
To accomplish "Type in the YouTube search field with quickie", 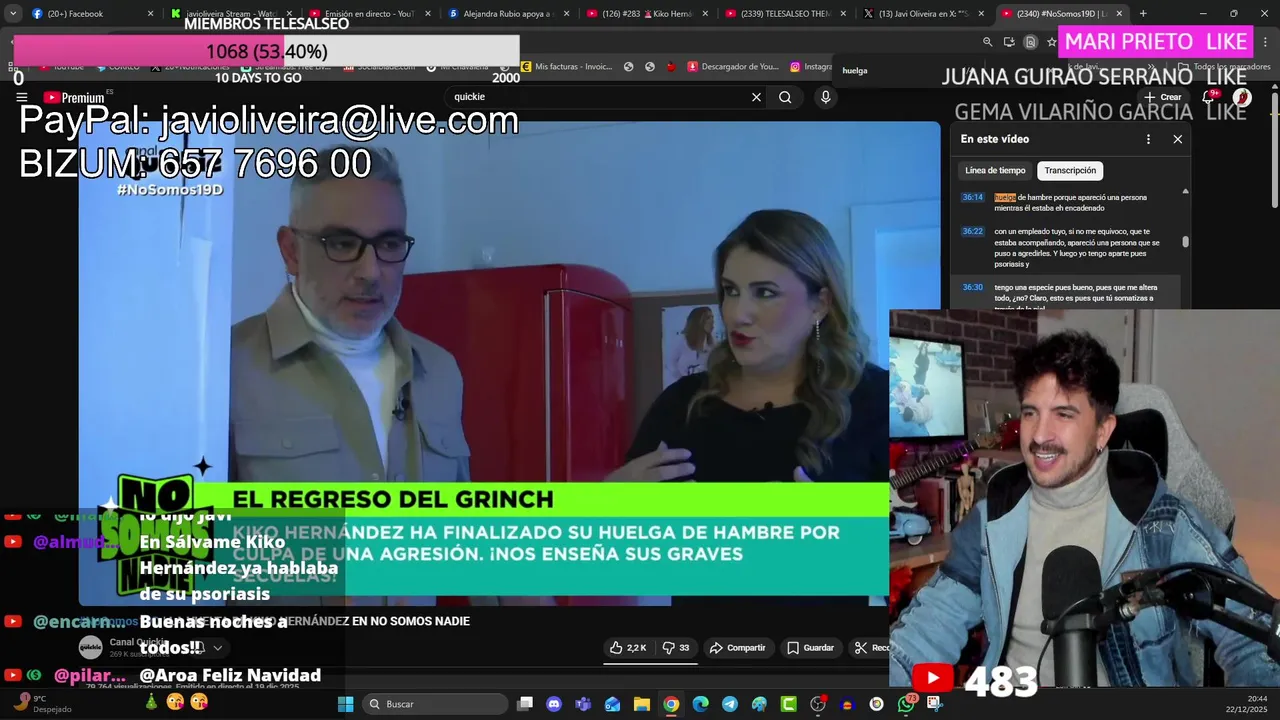I will pyautogui.click(x=598, y=97).
